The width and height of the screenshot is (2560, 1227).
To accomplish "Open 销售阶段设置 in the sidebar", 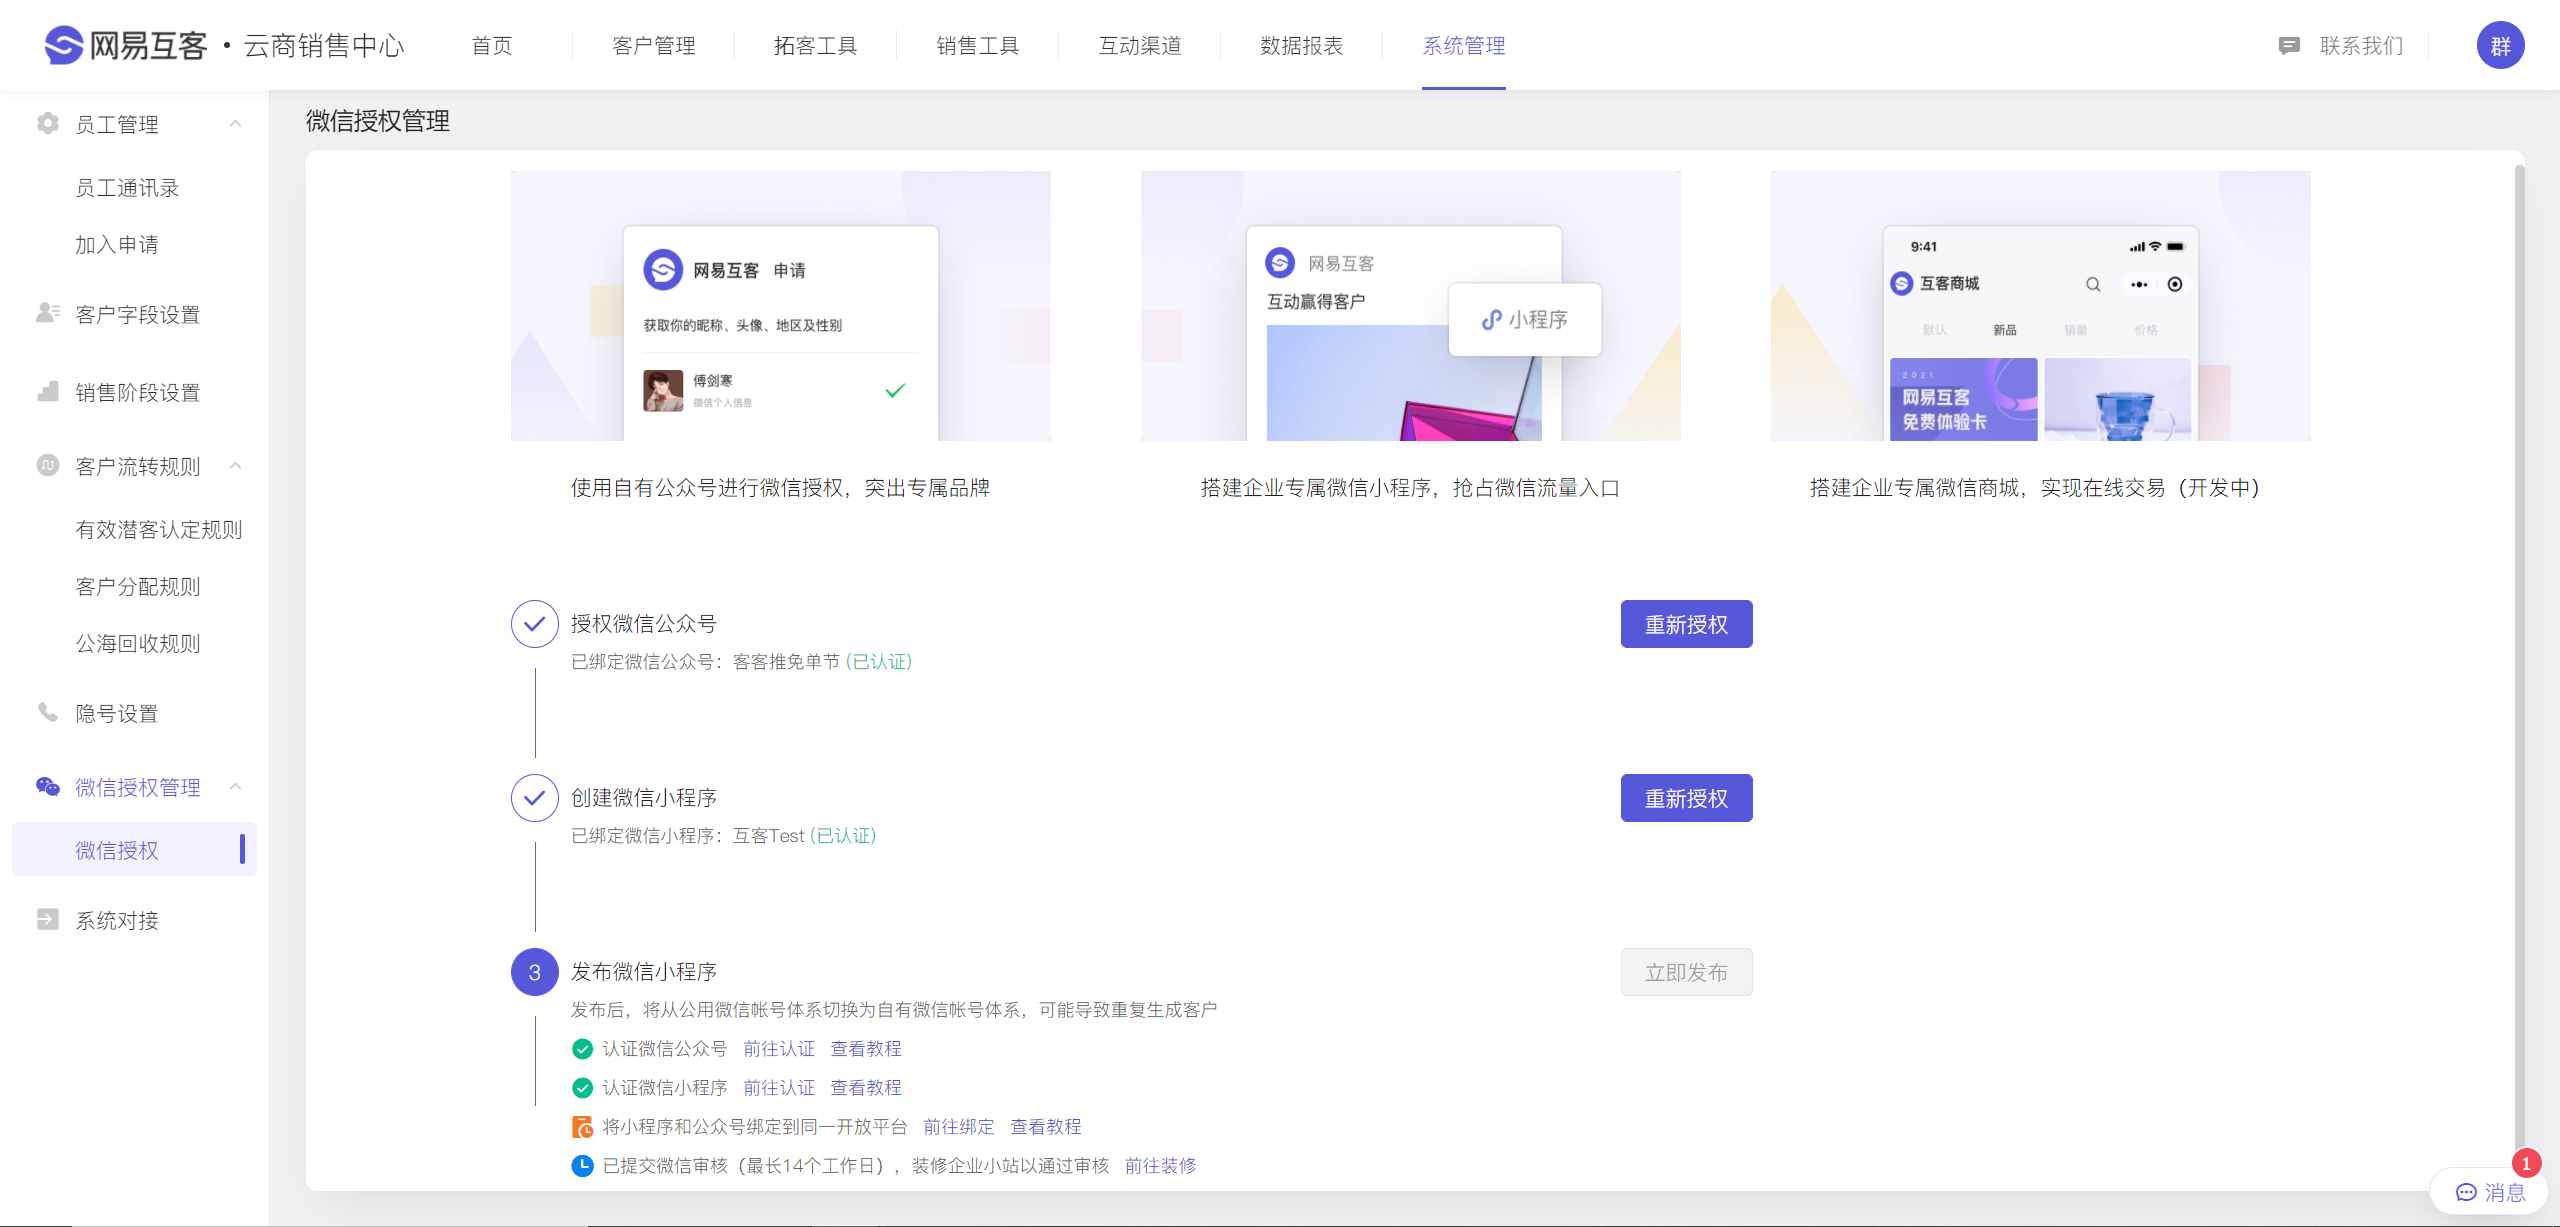I will pyautogui.click(x=138, y=393).
